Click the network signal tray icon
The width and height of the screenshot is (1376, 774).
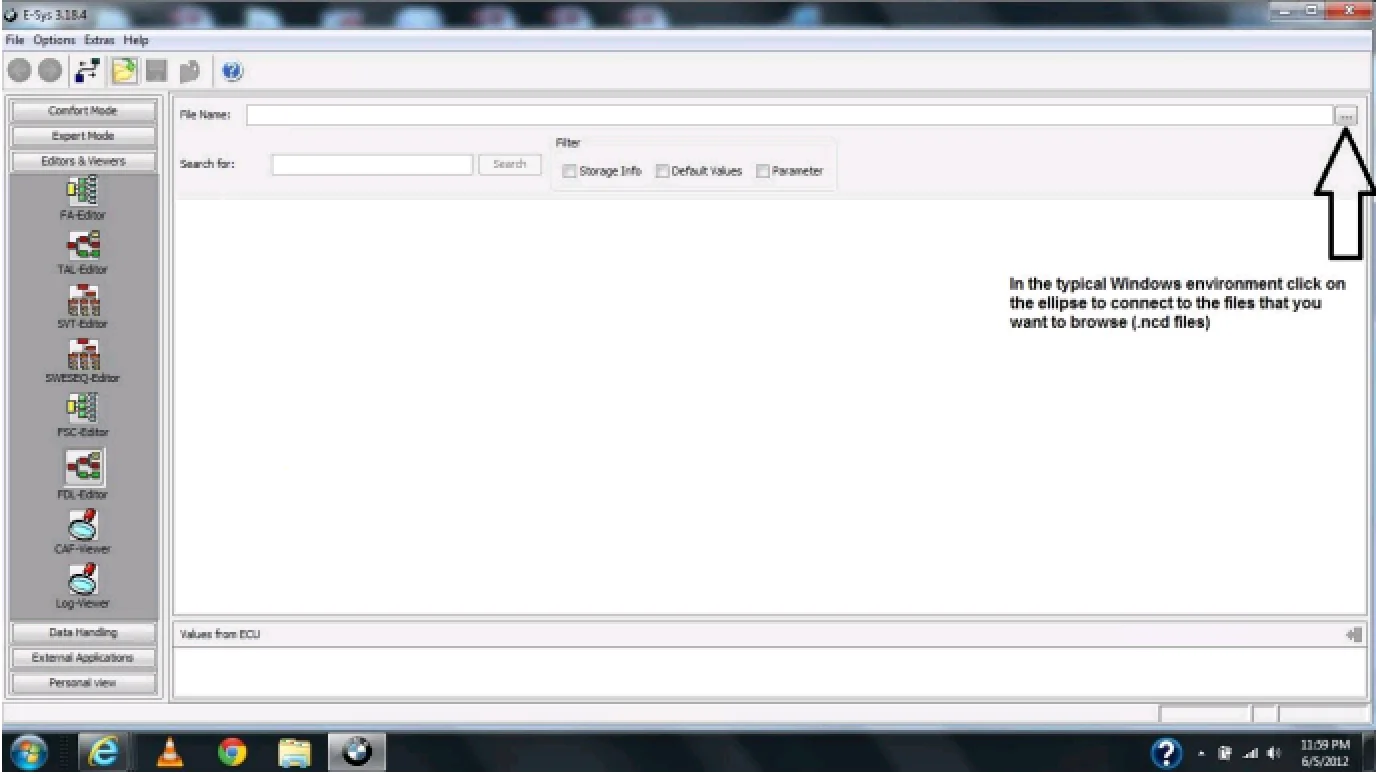[1250, 753]
